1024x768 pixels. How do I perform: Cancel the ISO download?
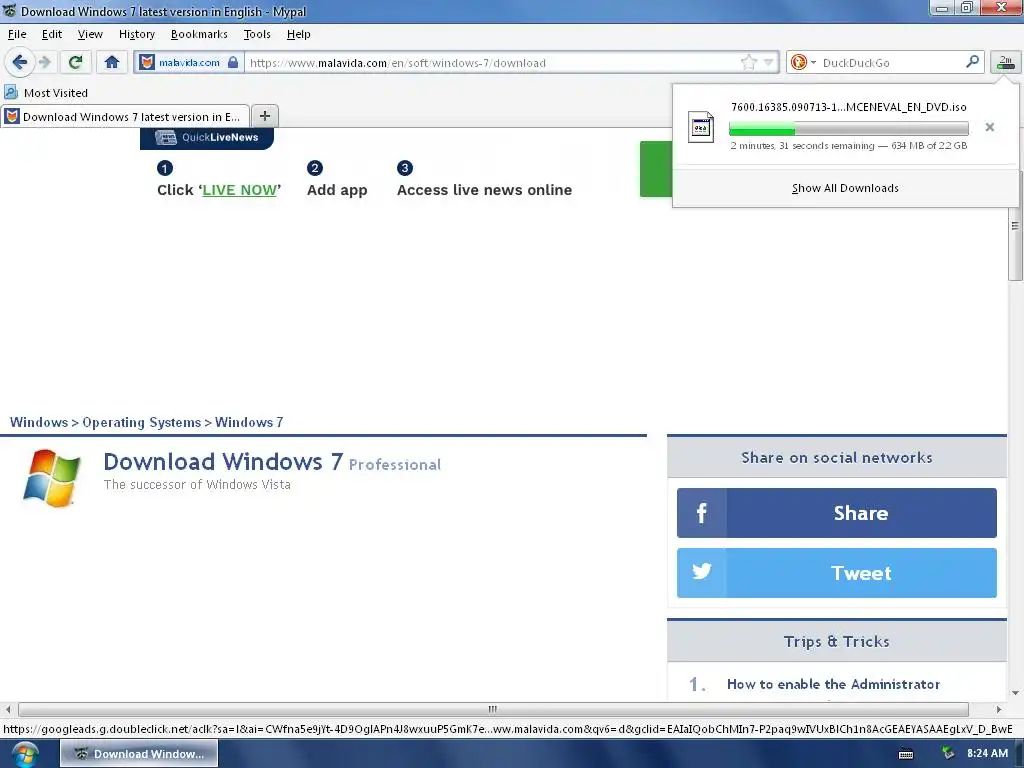tap(989, 127)
